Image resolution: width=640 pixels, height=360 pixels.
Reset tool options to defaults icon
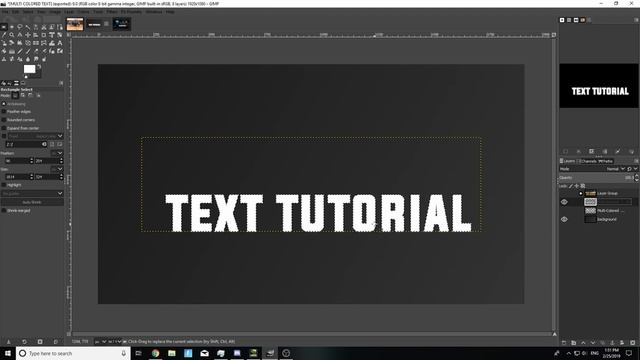click(x=56, y=342)
